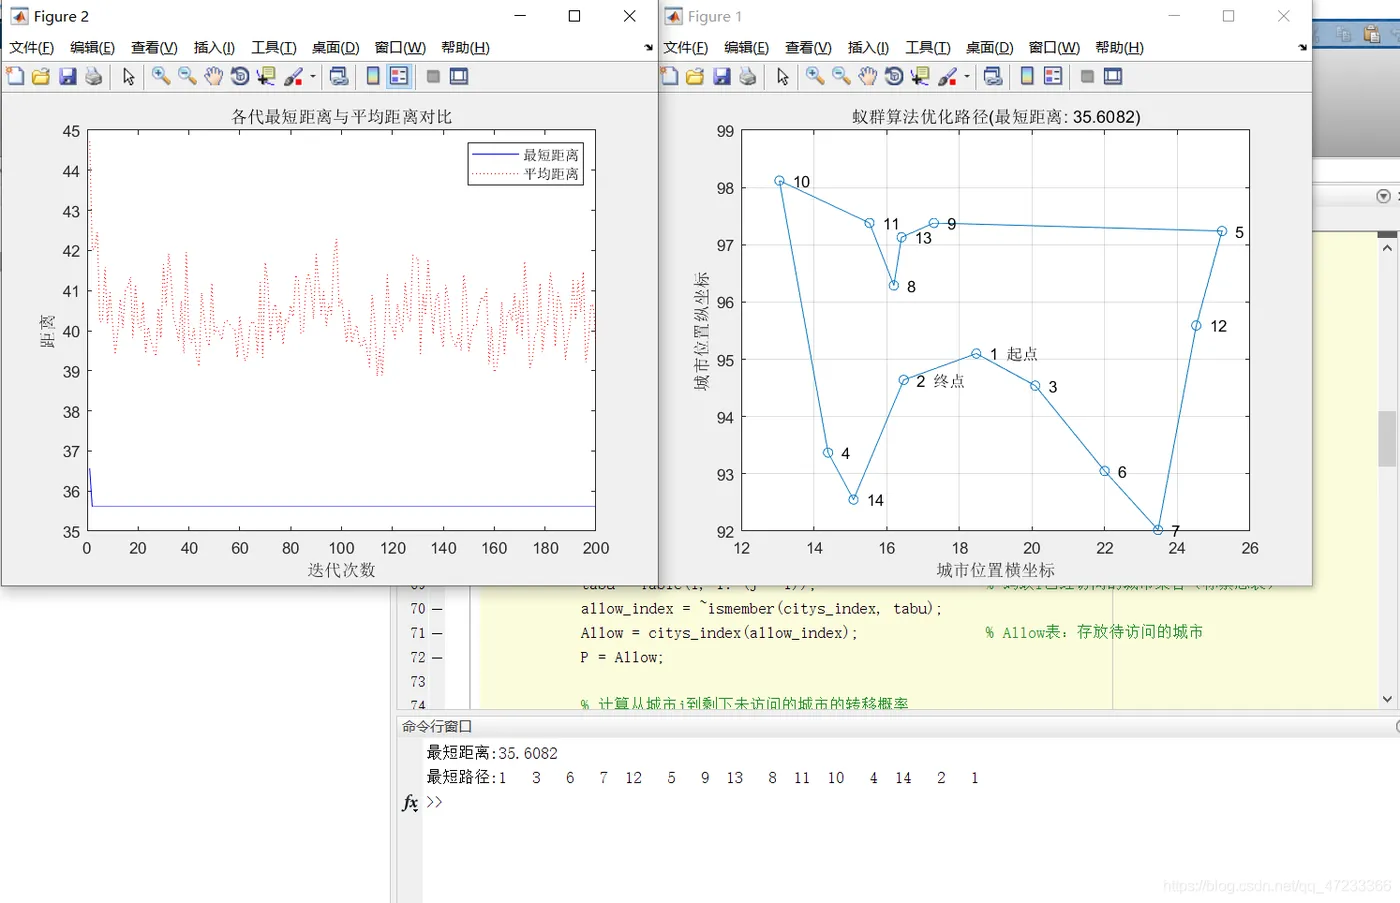
Task: Click the 最短路径 output line
Action: click(703, 777)
